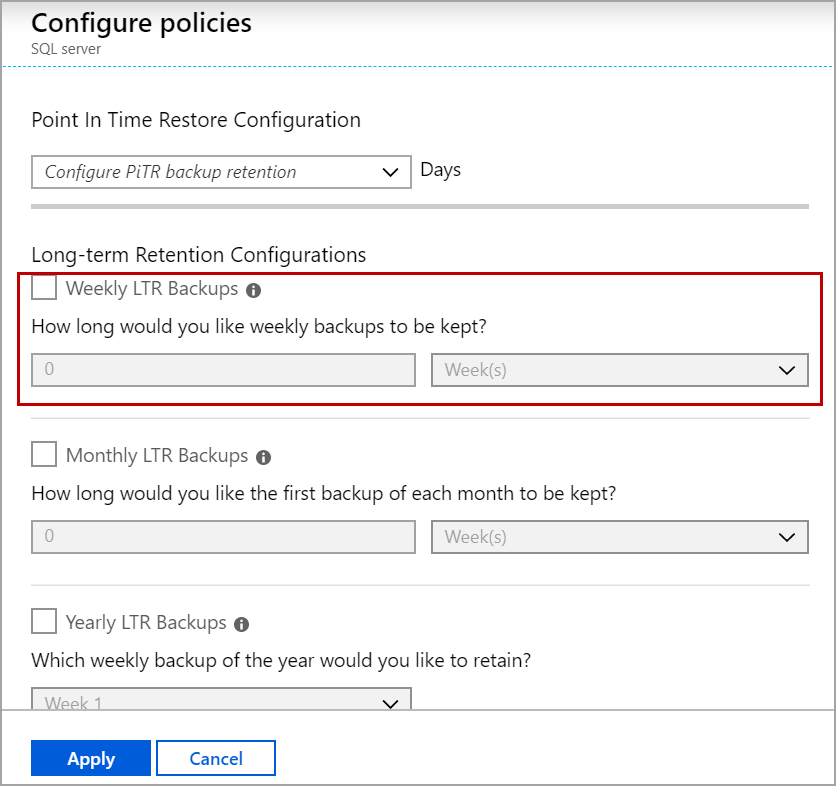Viewport: 836px width, 786px height.
Task: Expand the weekly backups Week(s) unit dropdown
Action: point(619,370)
